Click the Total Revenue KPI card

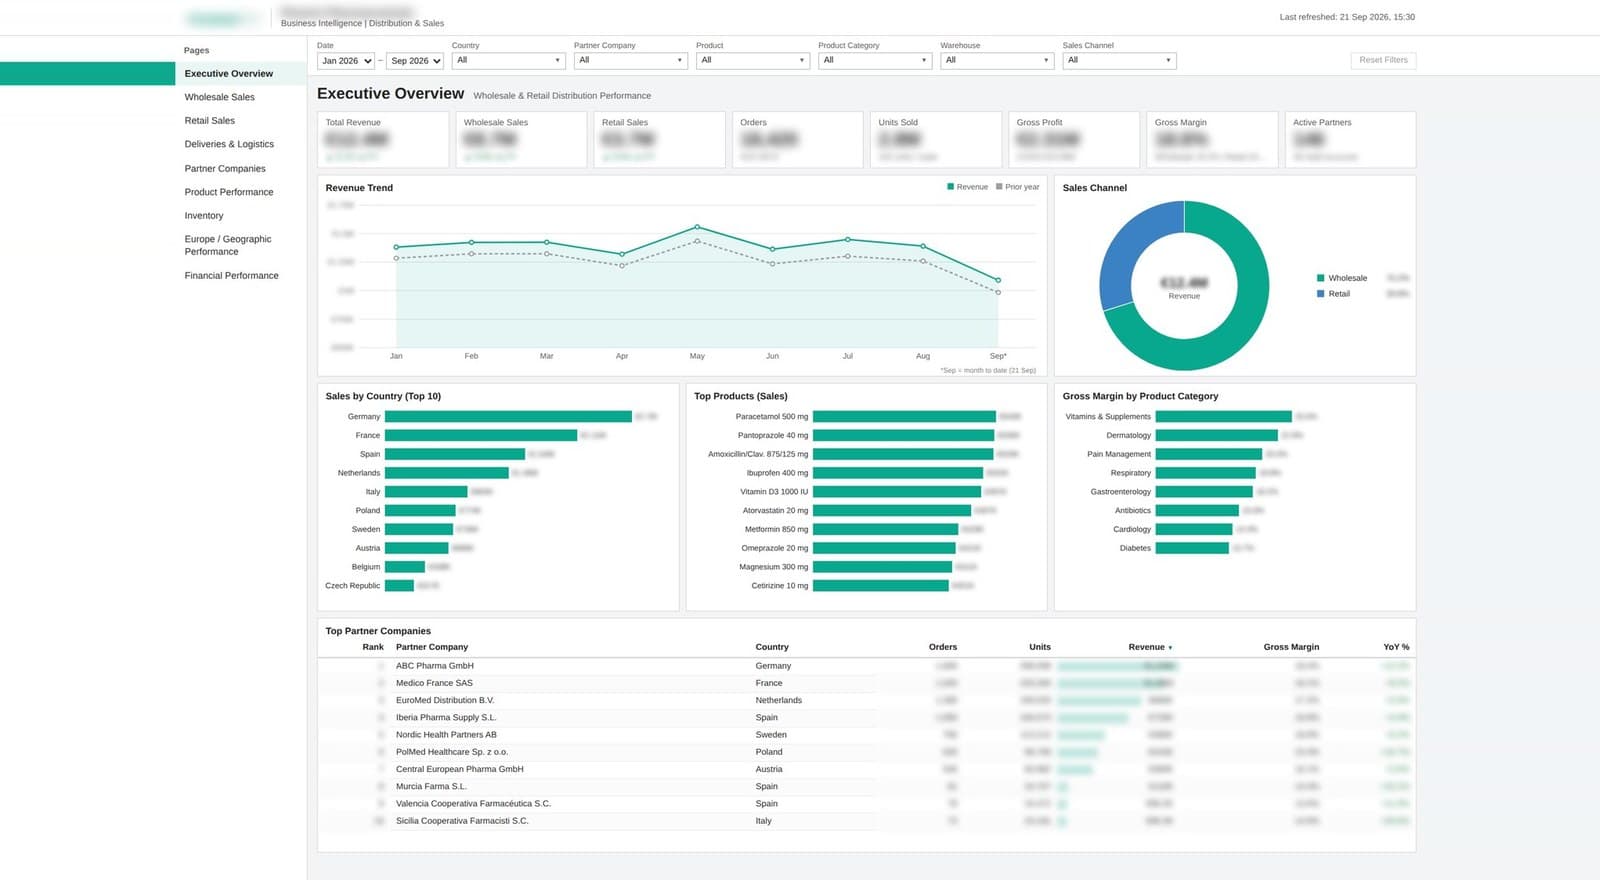click(x=383, y=139)
